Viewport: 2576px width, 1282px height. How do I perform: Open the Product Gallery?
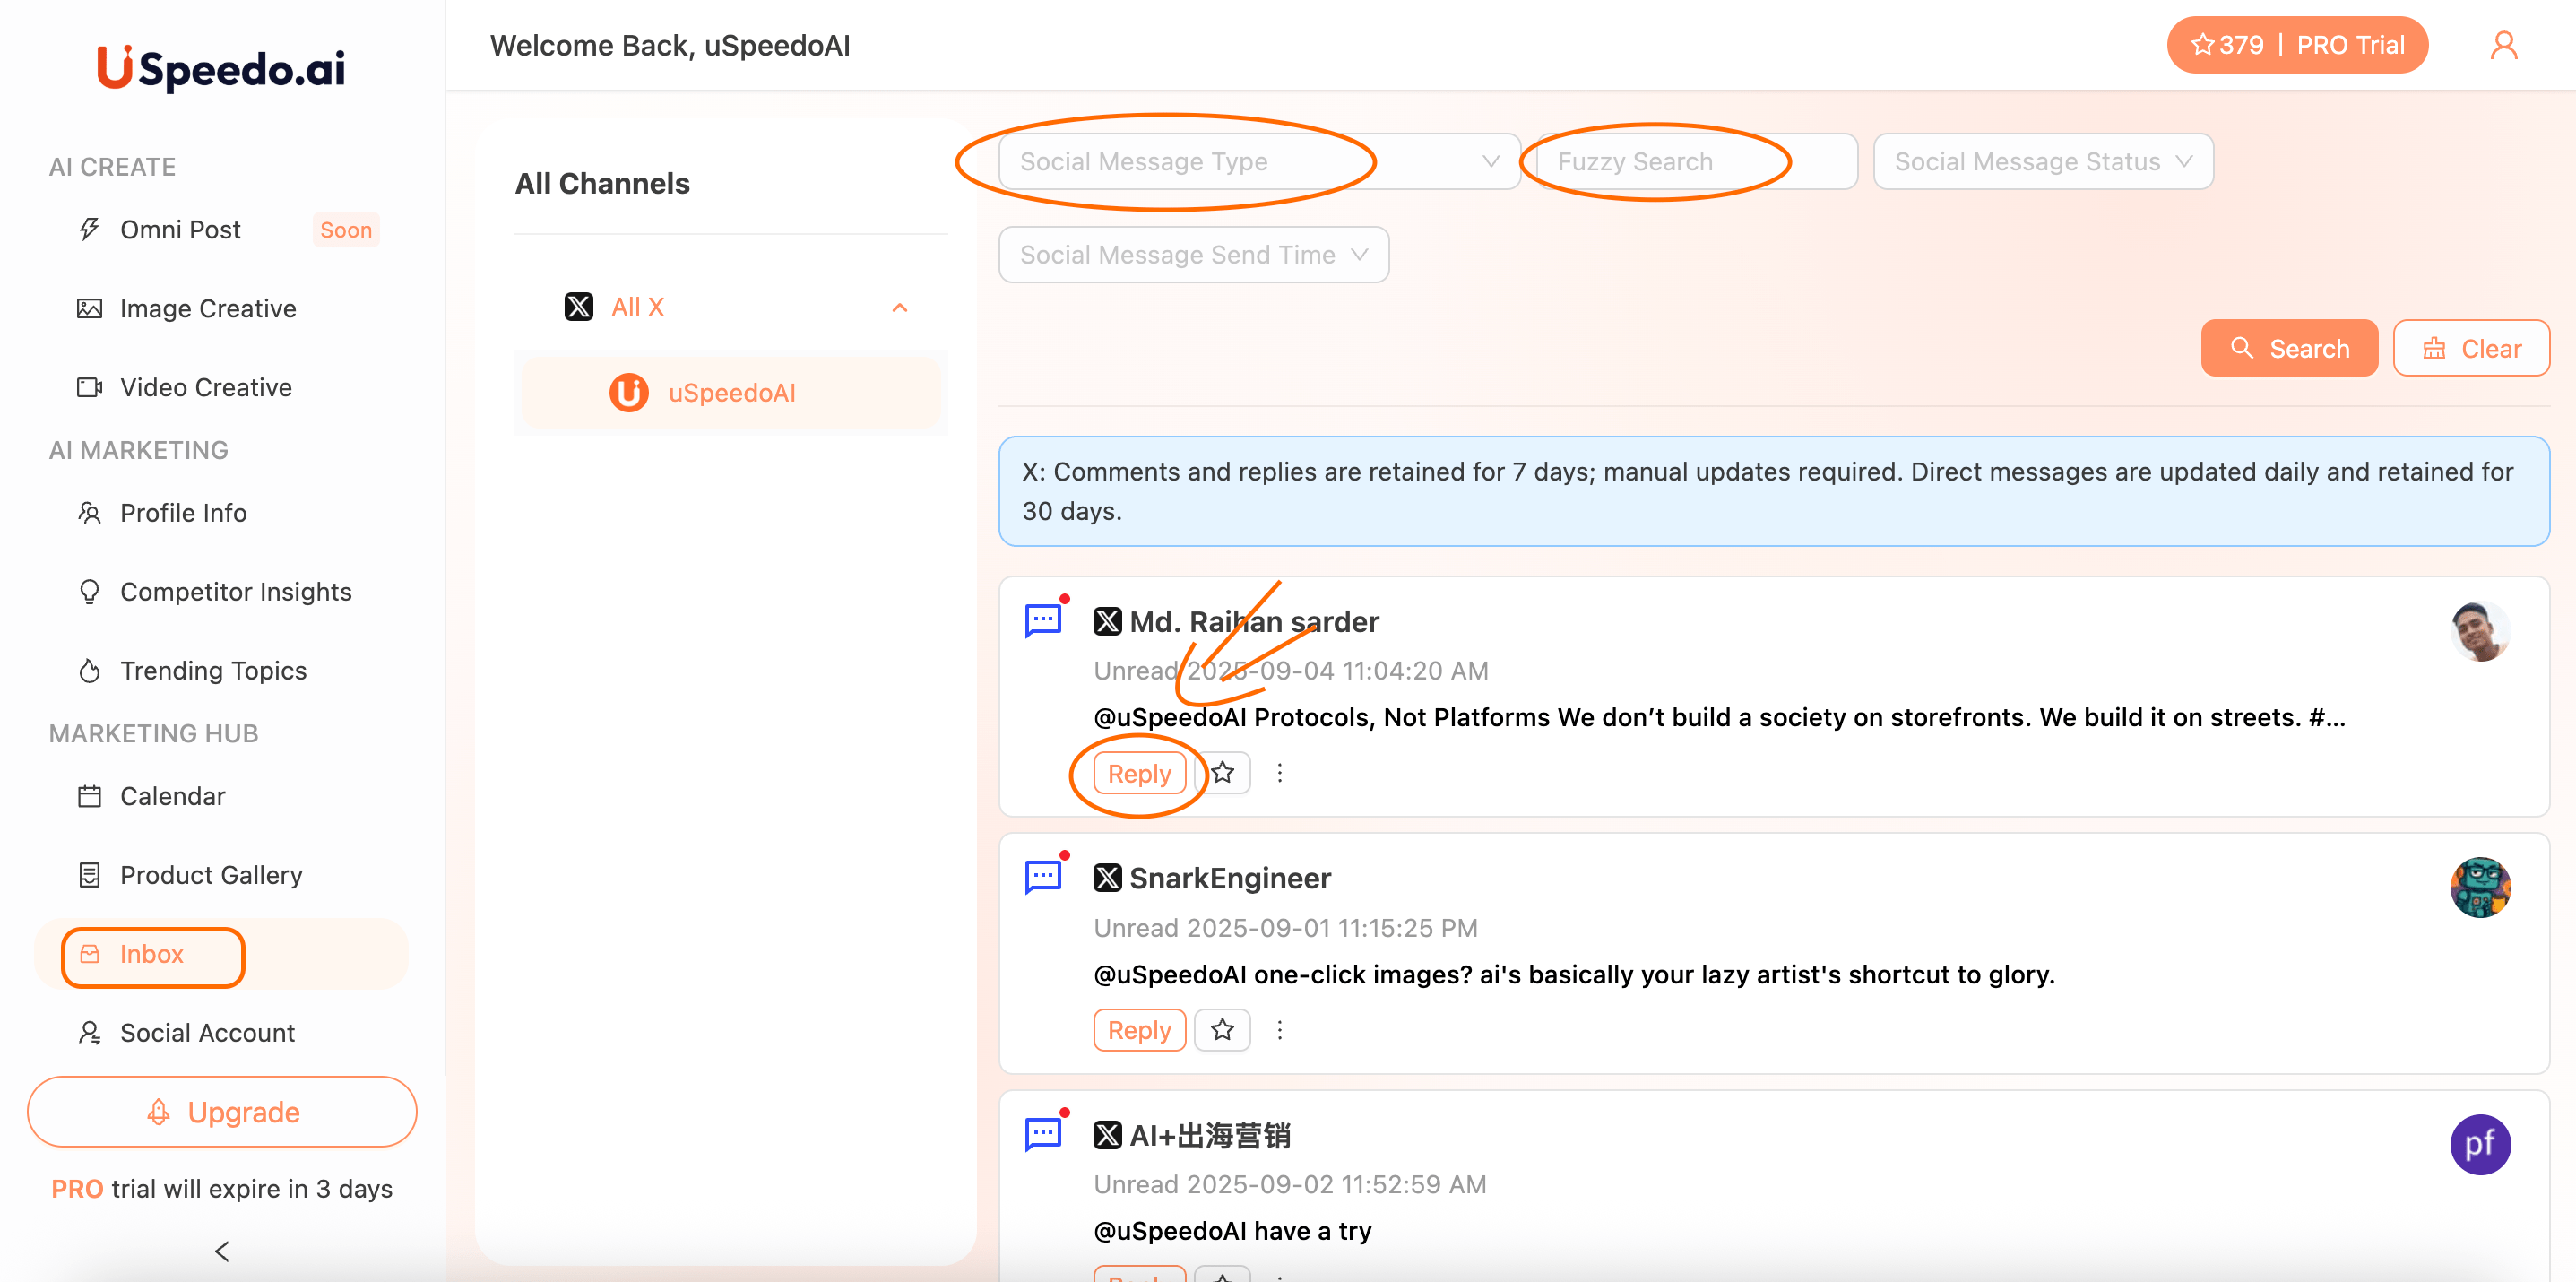point(211,874)
